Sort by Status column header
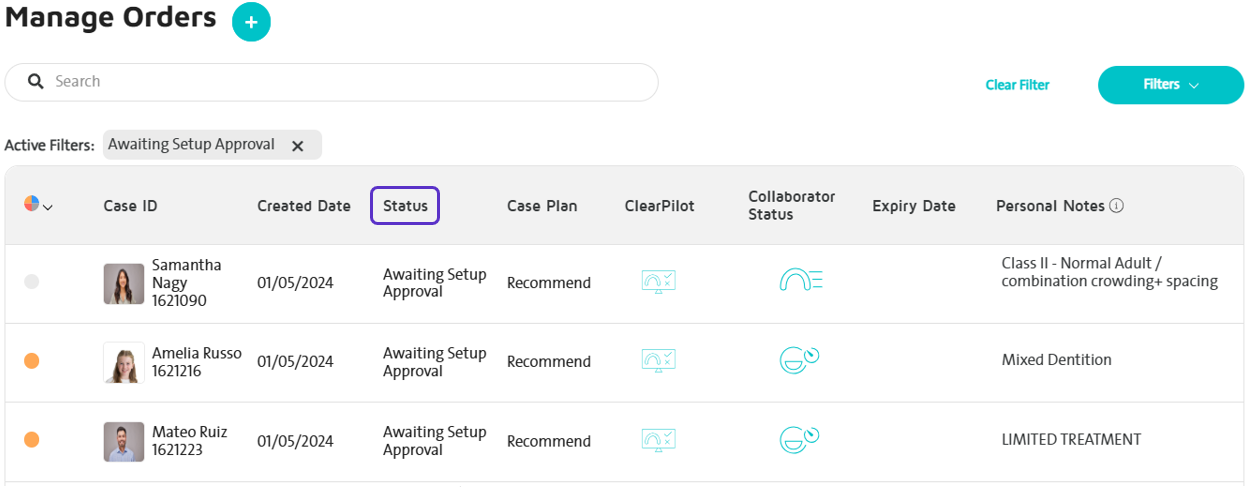The width and height of the screenshot is (1248, 487). [x=405, y=206]
